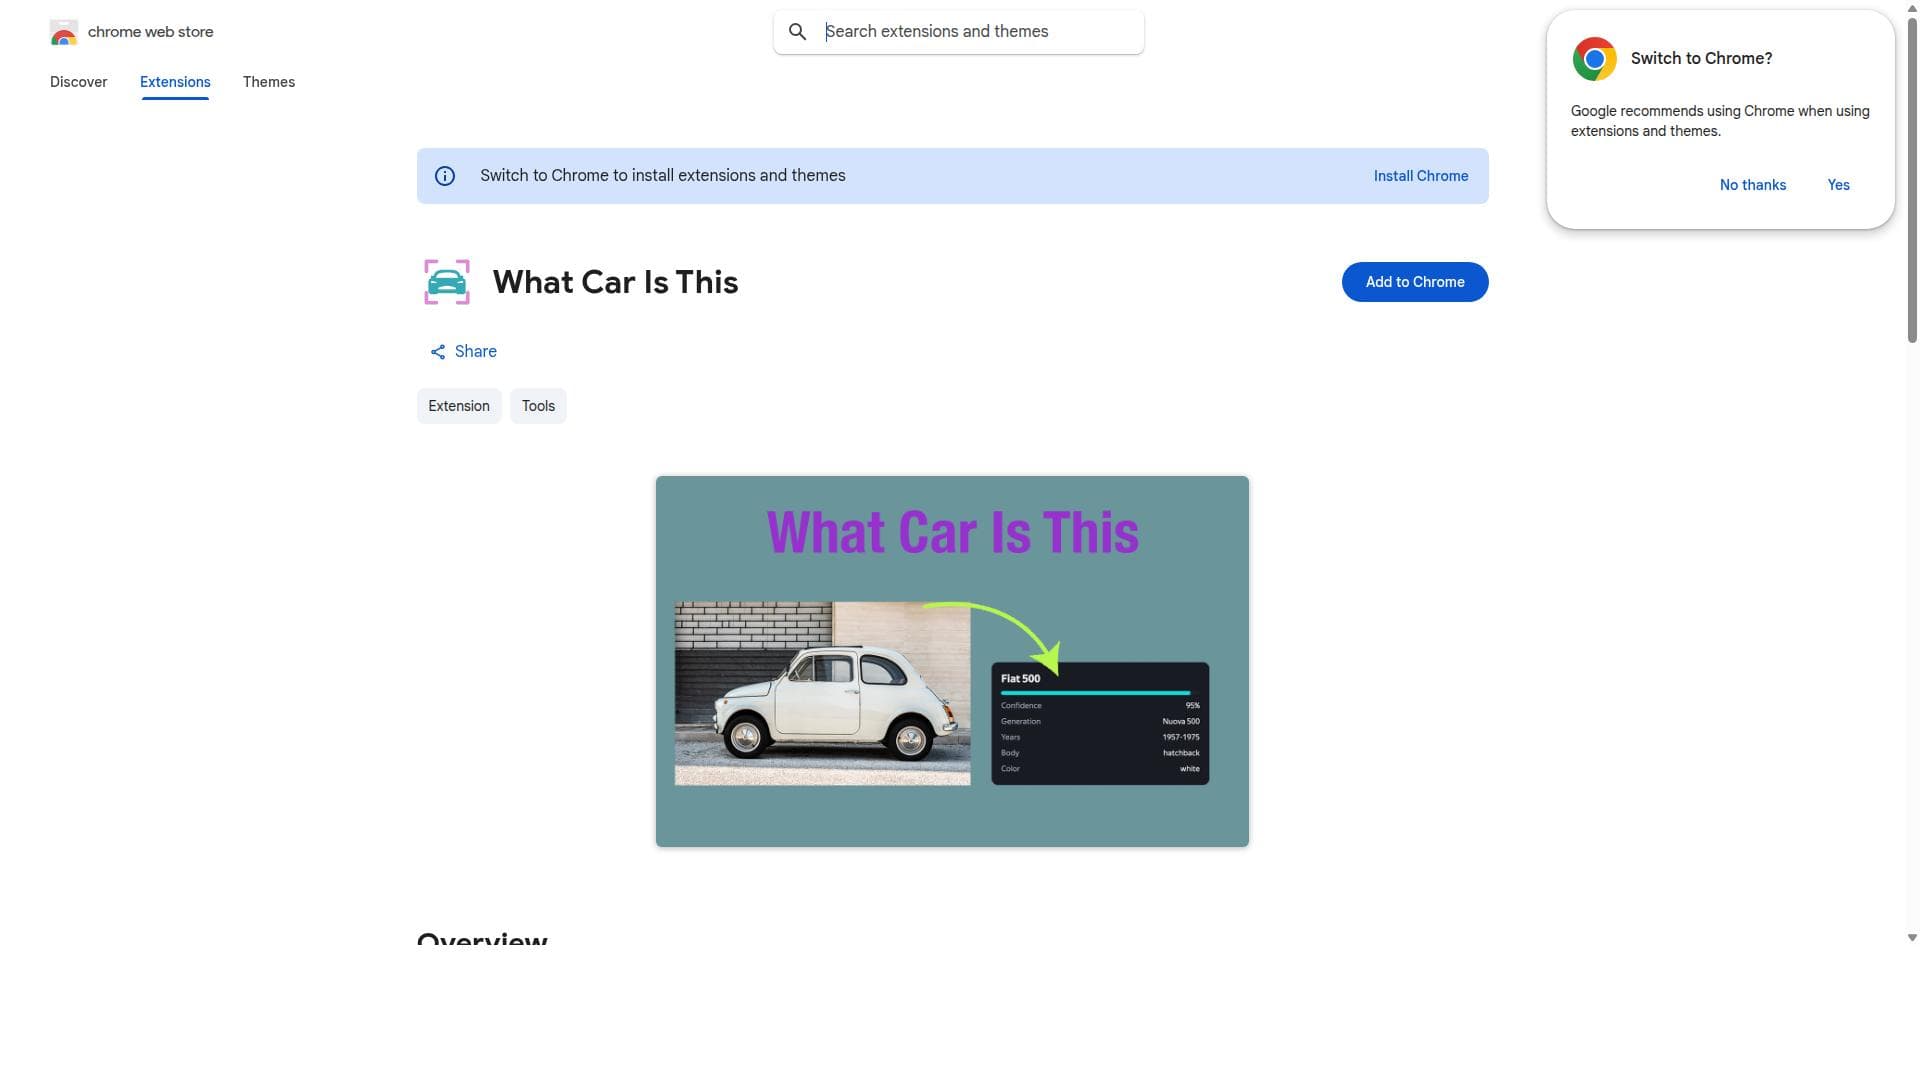Select the Tools category chip
Screen dimensions: 1920x1080
pos(538,406)
